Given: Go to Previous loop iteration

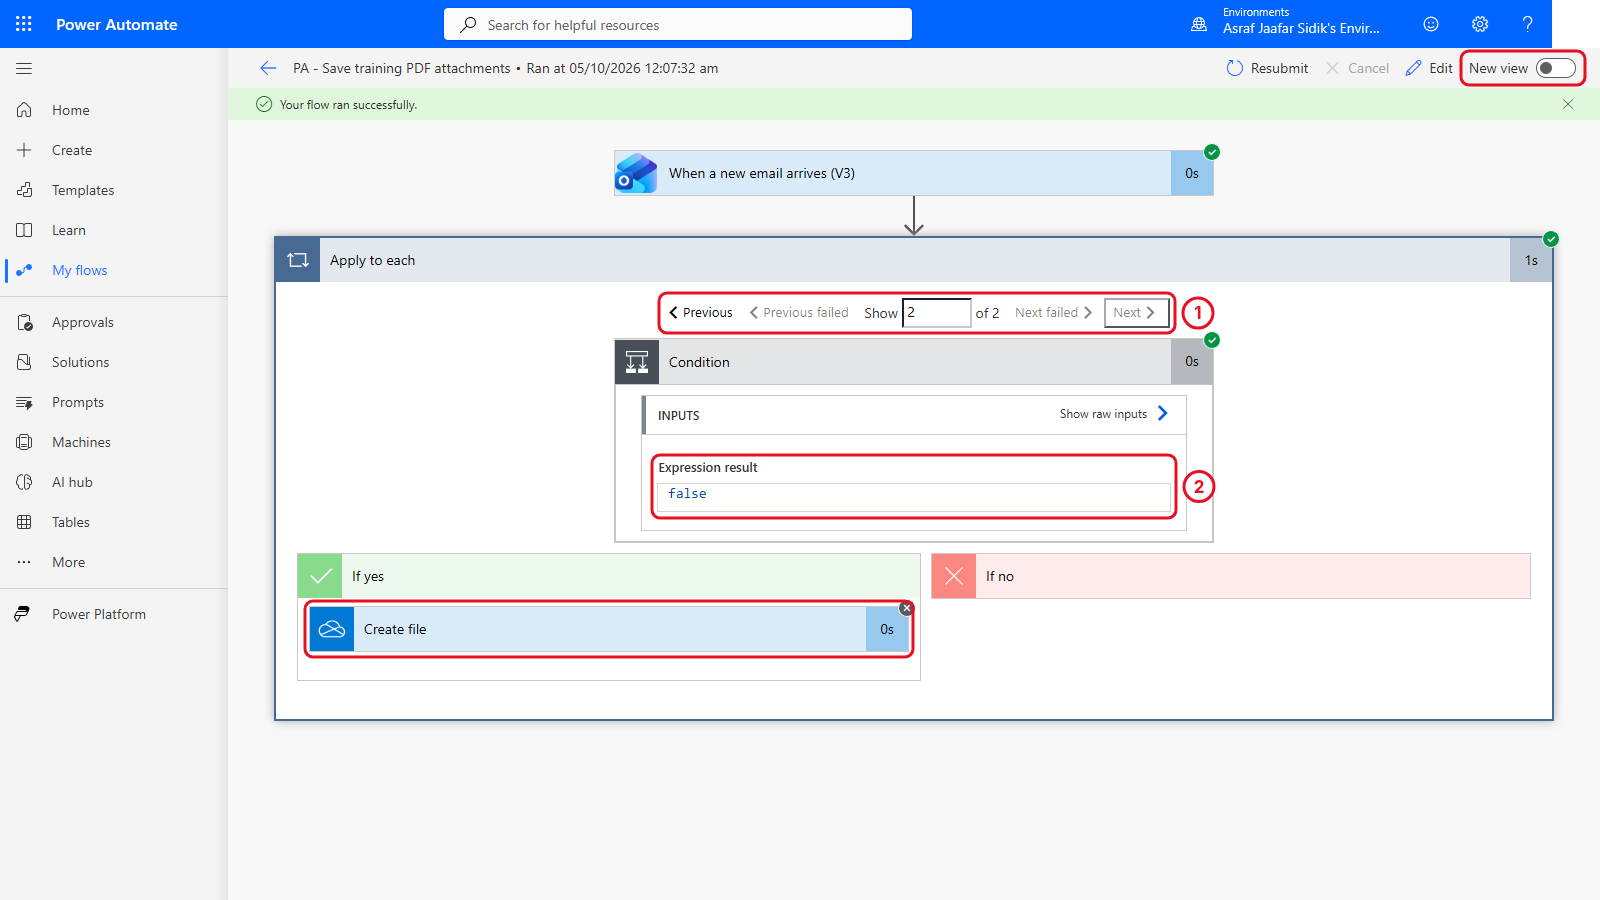Looking at the screenshot, I should [x=700, y=313].
